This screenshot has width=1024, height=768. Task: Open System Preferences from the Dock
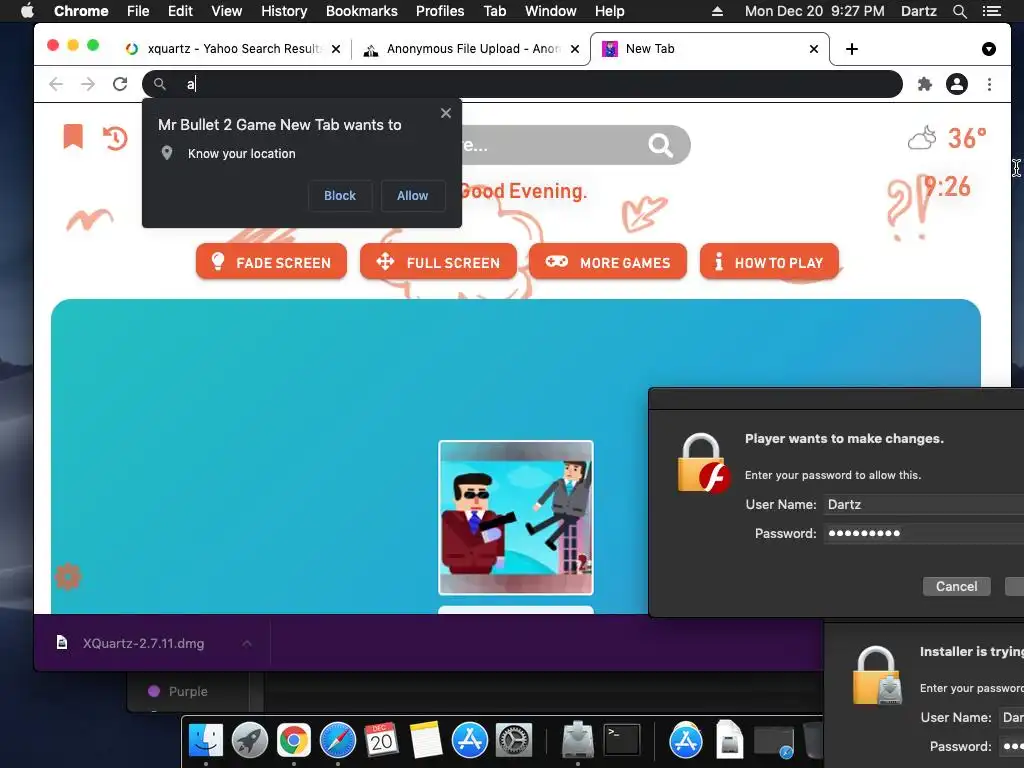pos(514,741)
